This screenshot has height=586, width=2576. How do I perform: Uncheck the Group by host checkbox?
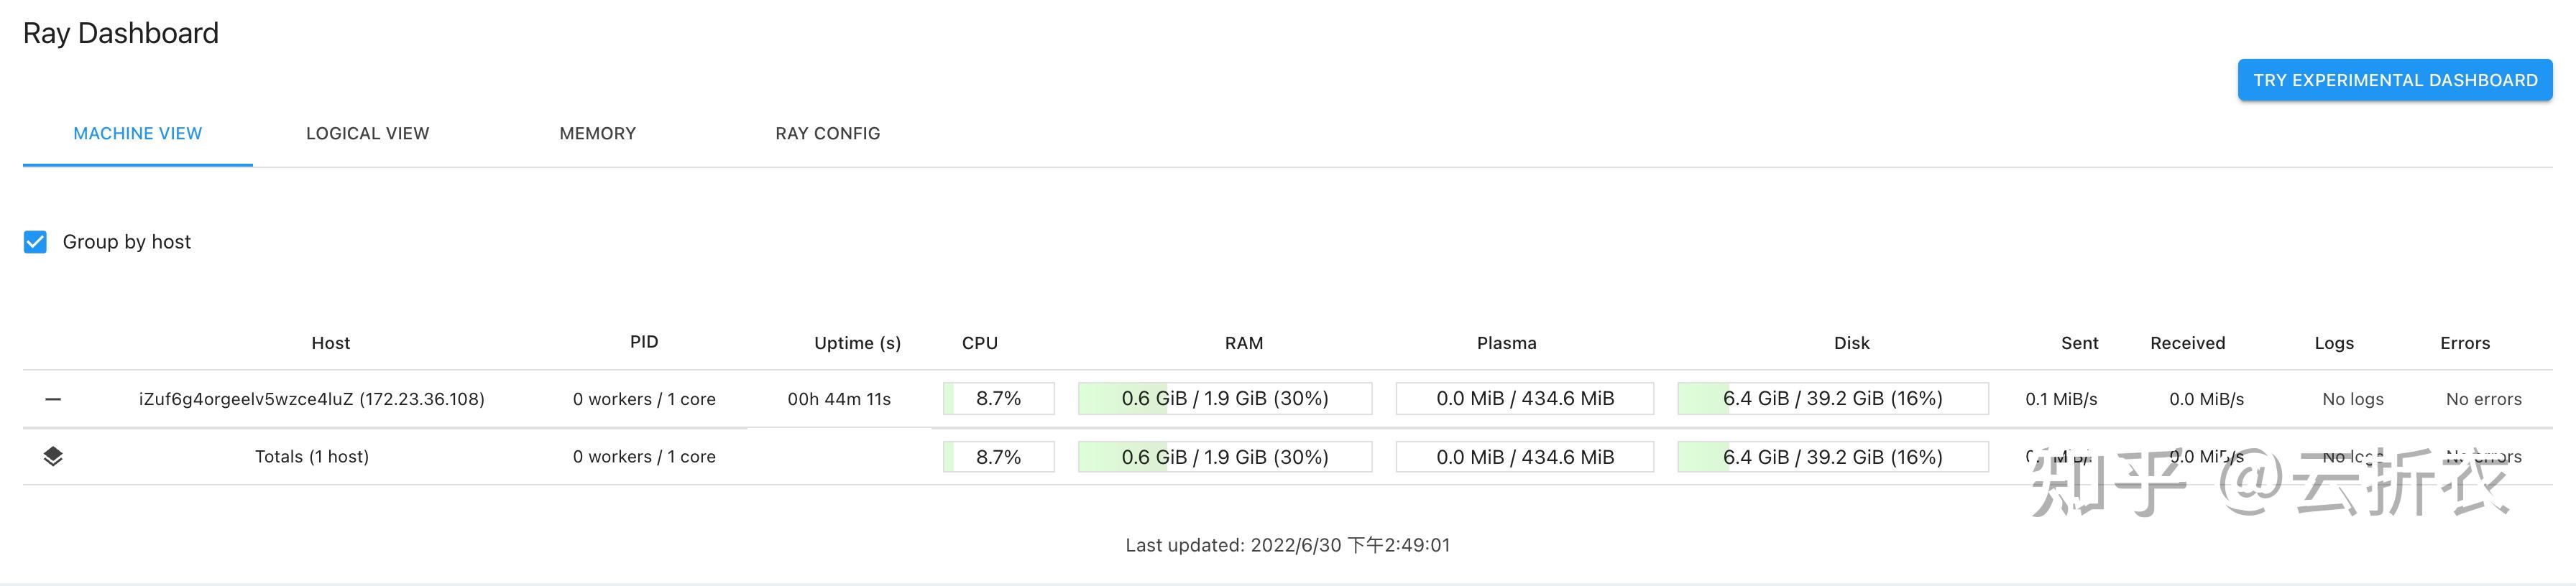[35, 242]
